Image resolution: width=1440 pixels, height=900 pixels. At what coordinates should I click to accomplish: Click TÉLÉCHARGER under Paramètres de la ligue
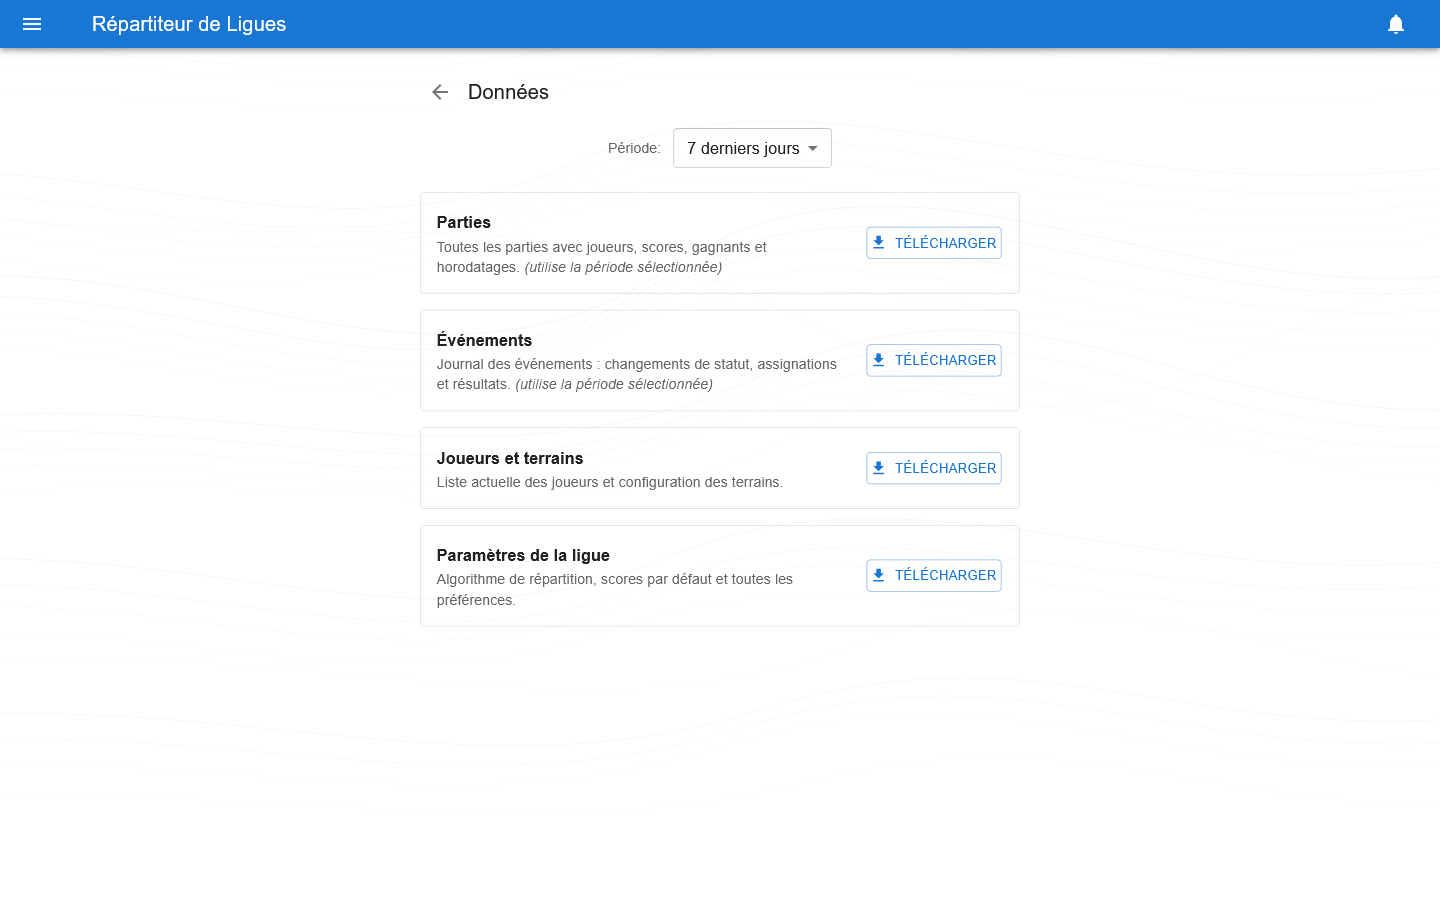point(933,575)
